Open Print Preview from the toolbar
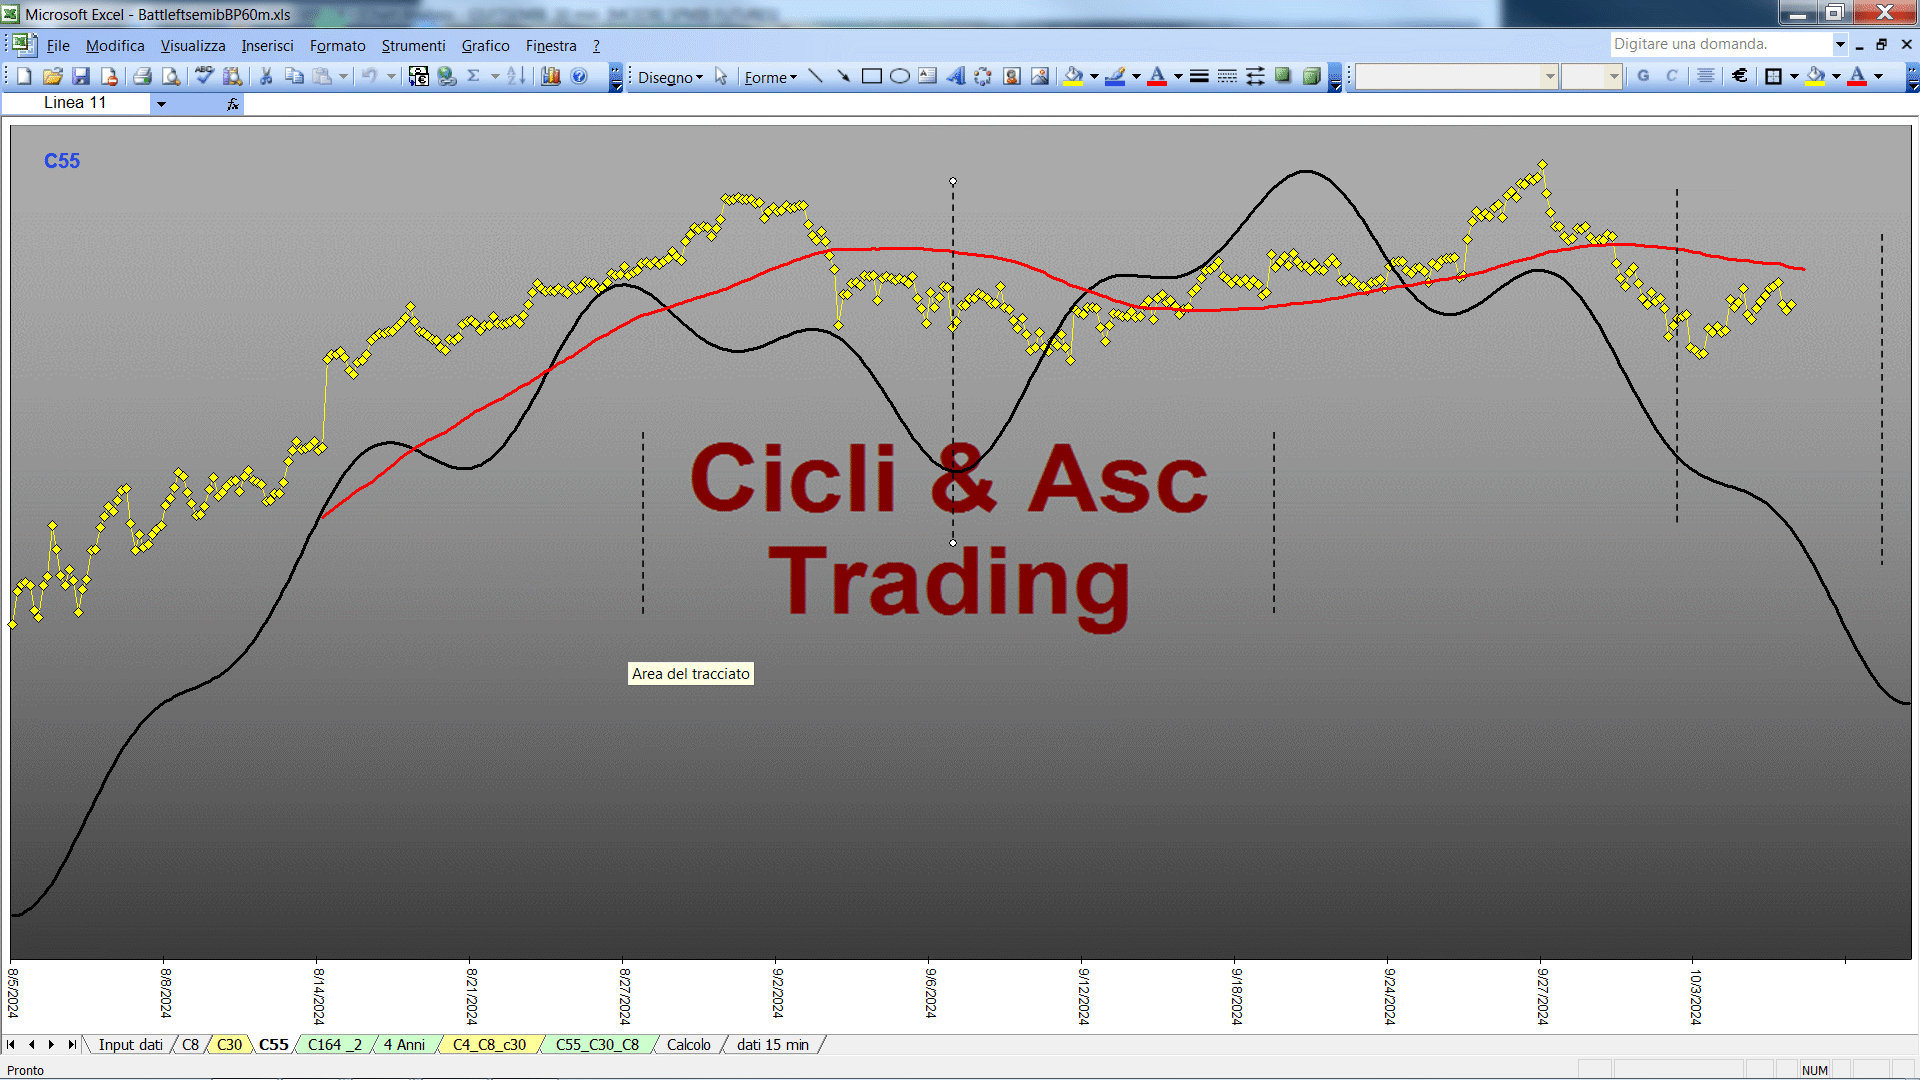The height and width of the screenshot is (1080, 1920). click(171, 77)
